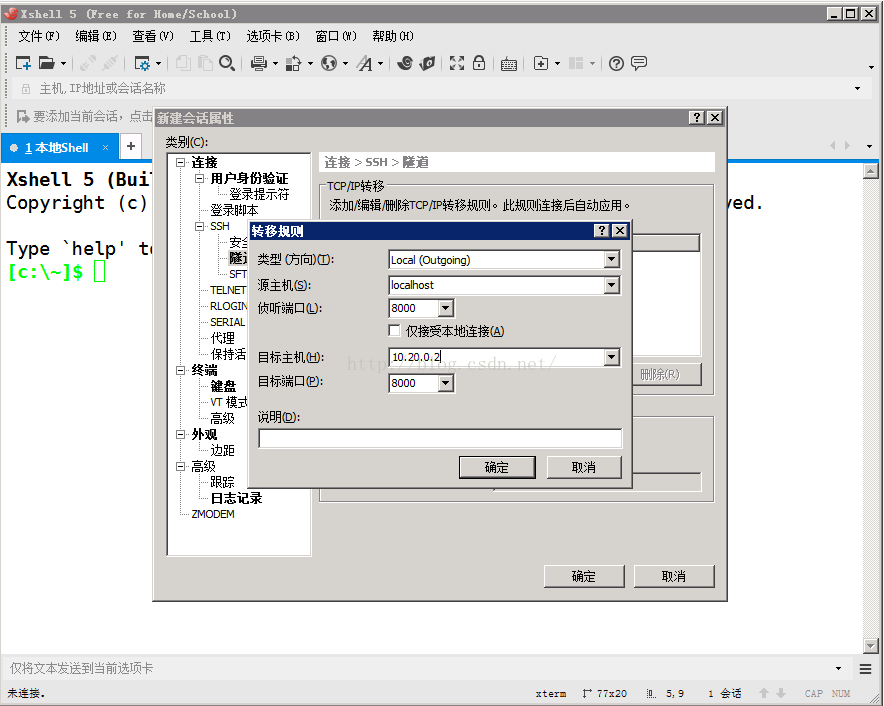
Task: Click the virtual keyboard icon
Action: [509, 64]
